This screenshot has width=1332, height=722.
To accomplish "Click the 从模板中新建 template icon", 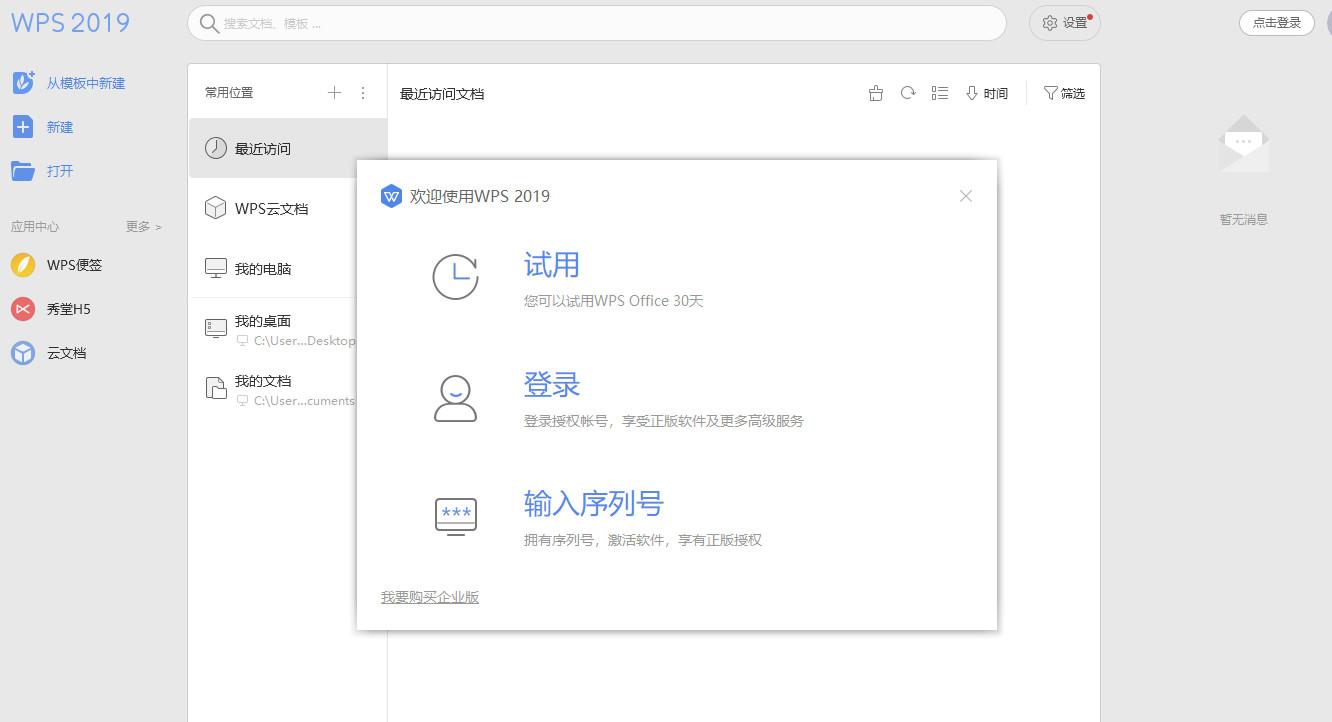I will [x=23, y=83].
